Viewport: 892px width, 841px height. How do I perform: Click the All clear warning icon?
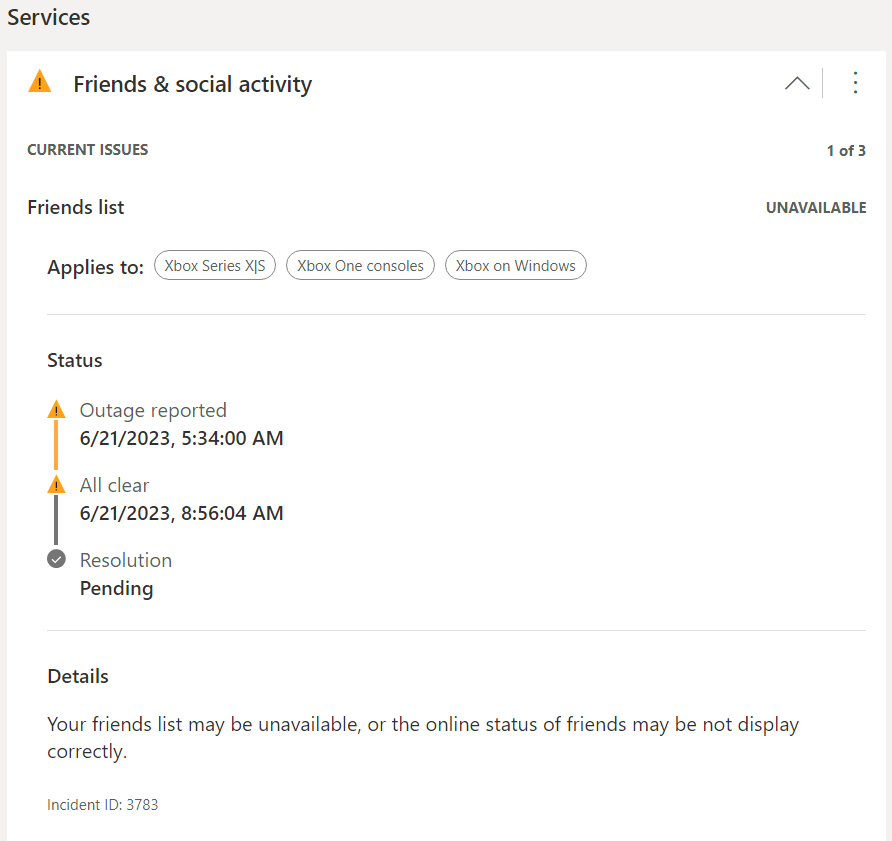pos(56,485)
